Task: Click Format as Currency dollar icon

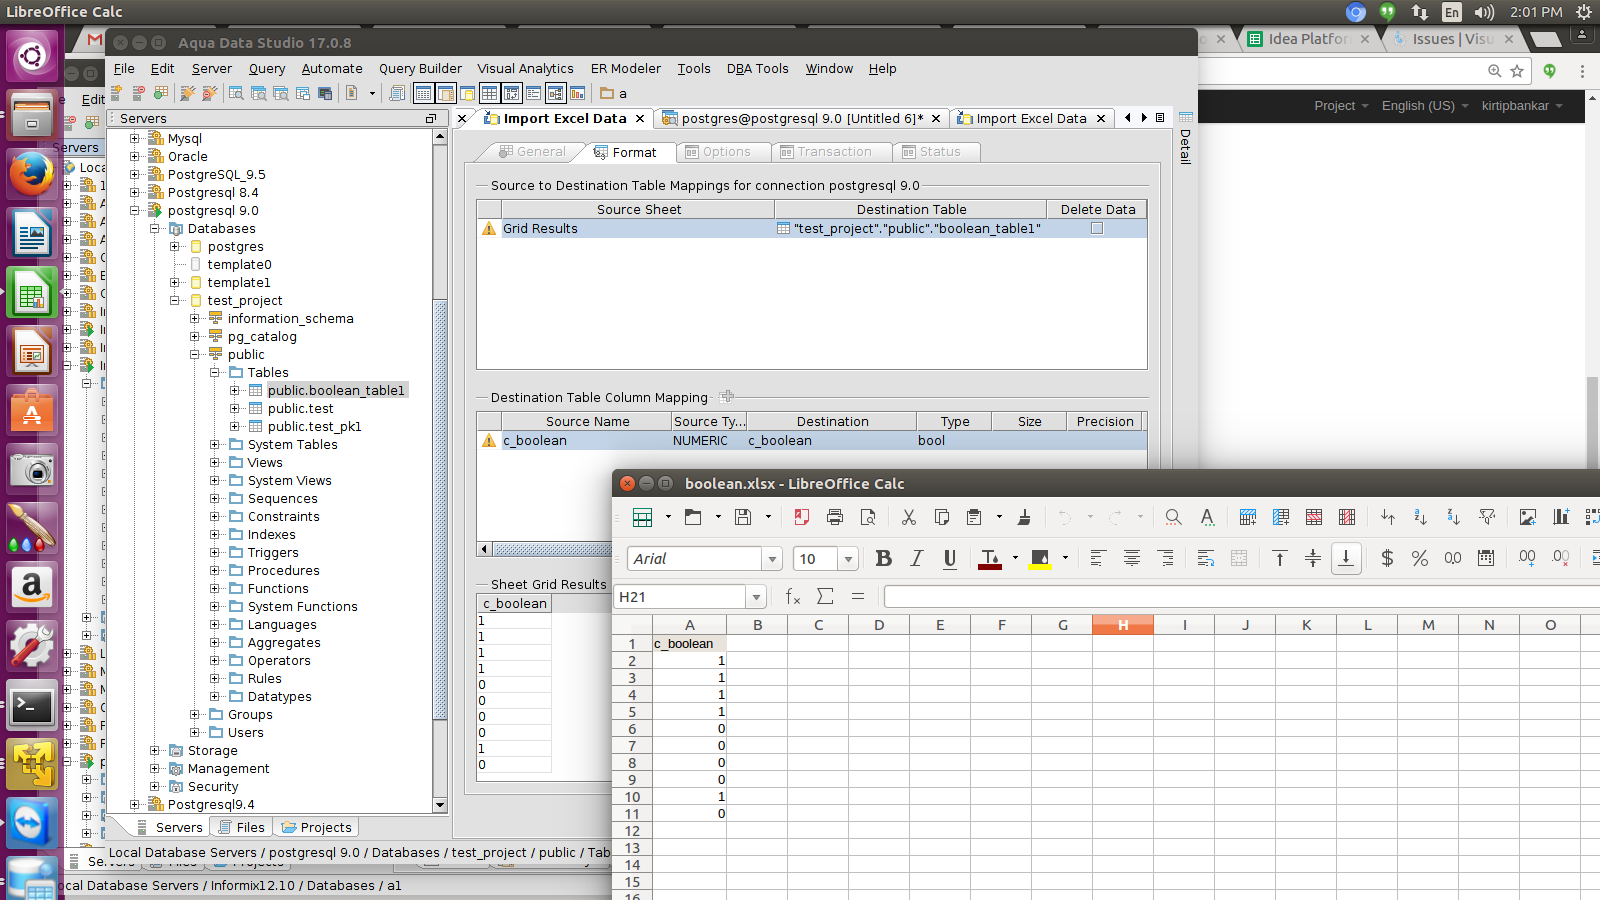Action: (x=1387, y=558)
